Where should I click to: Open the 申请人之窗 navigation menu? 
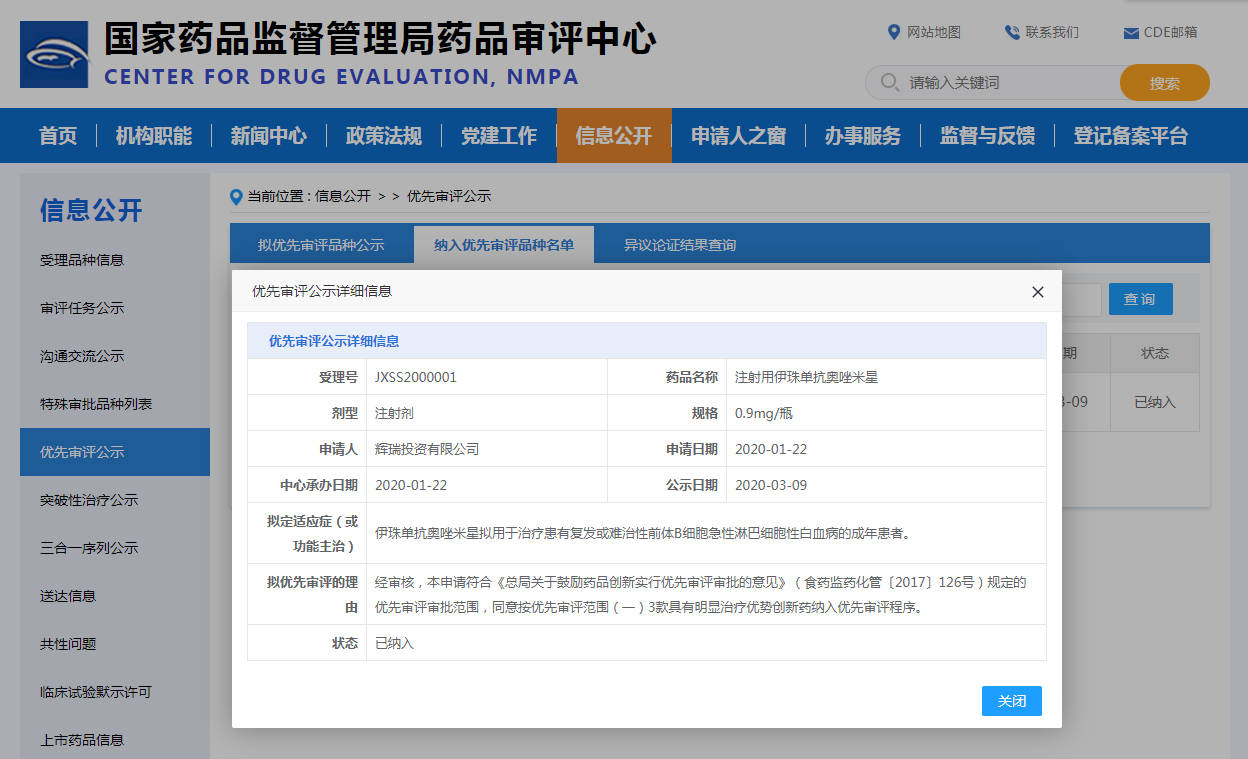(x=738, y=136)
